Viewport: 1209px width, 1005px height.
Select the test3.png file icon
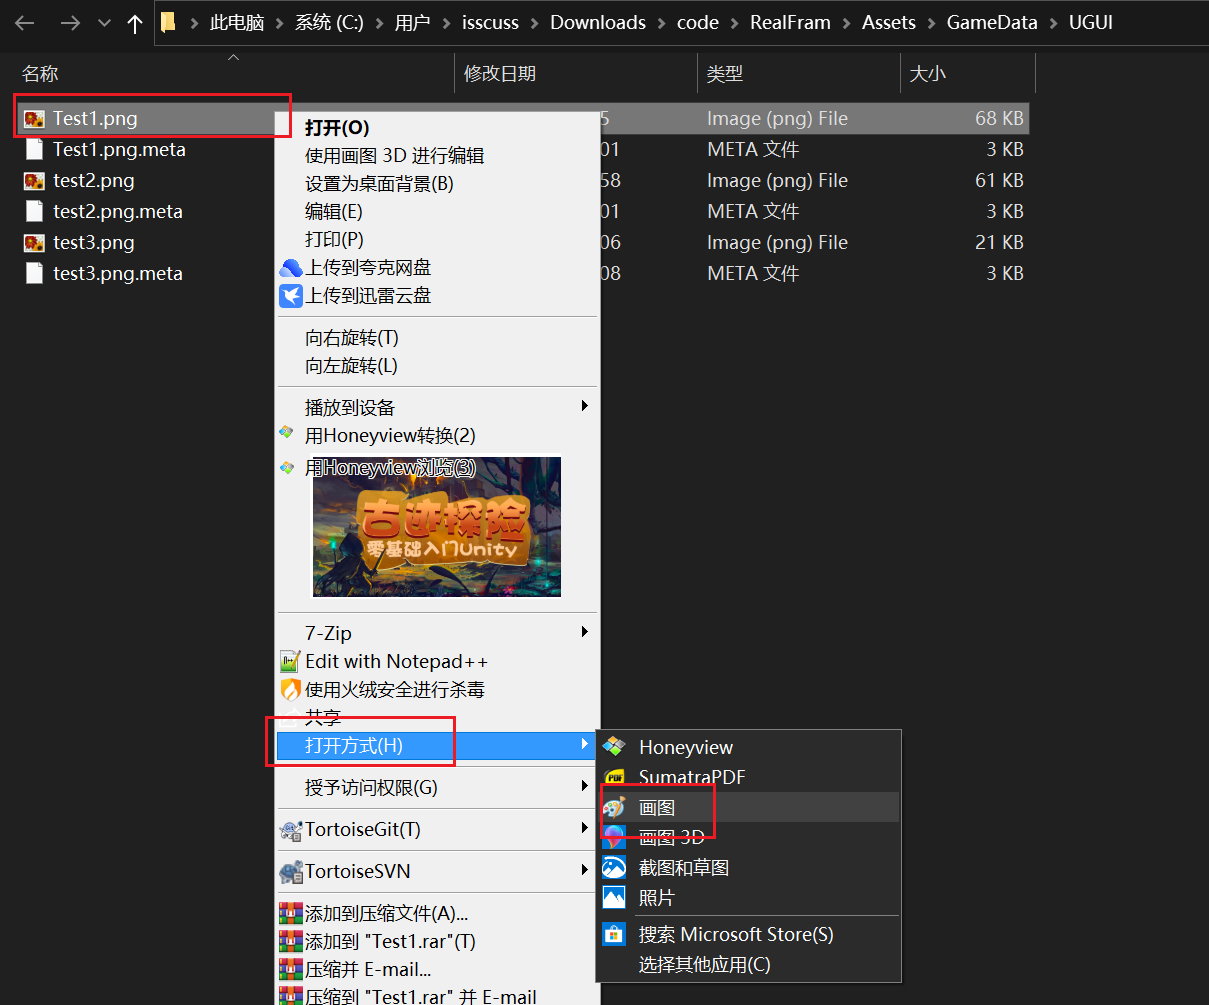[34, 243]
